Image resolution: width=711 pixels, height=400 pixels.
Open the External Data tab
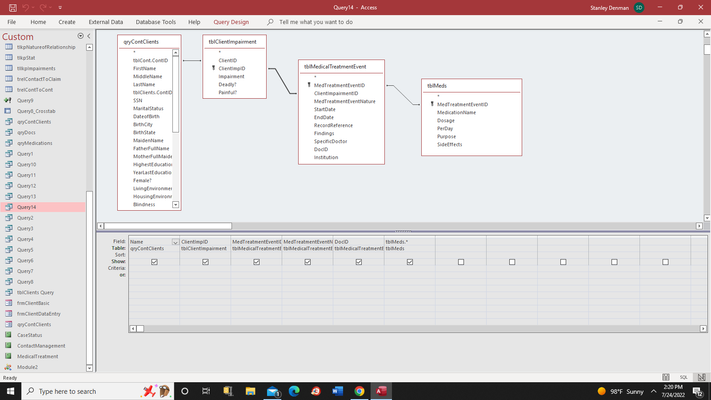tap(106, 22)
